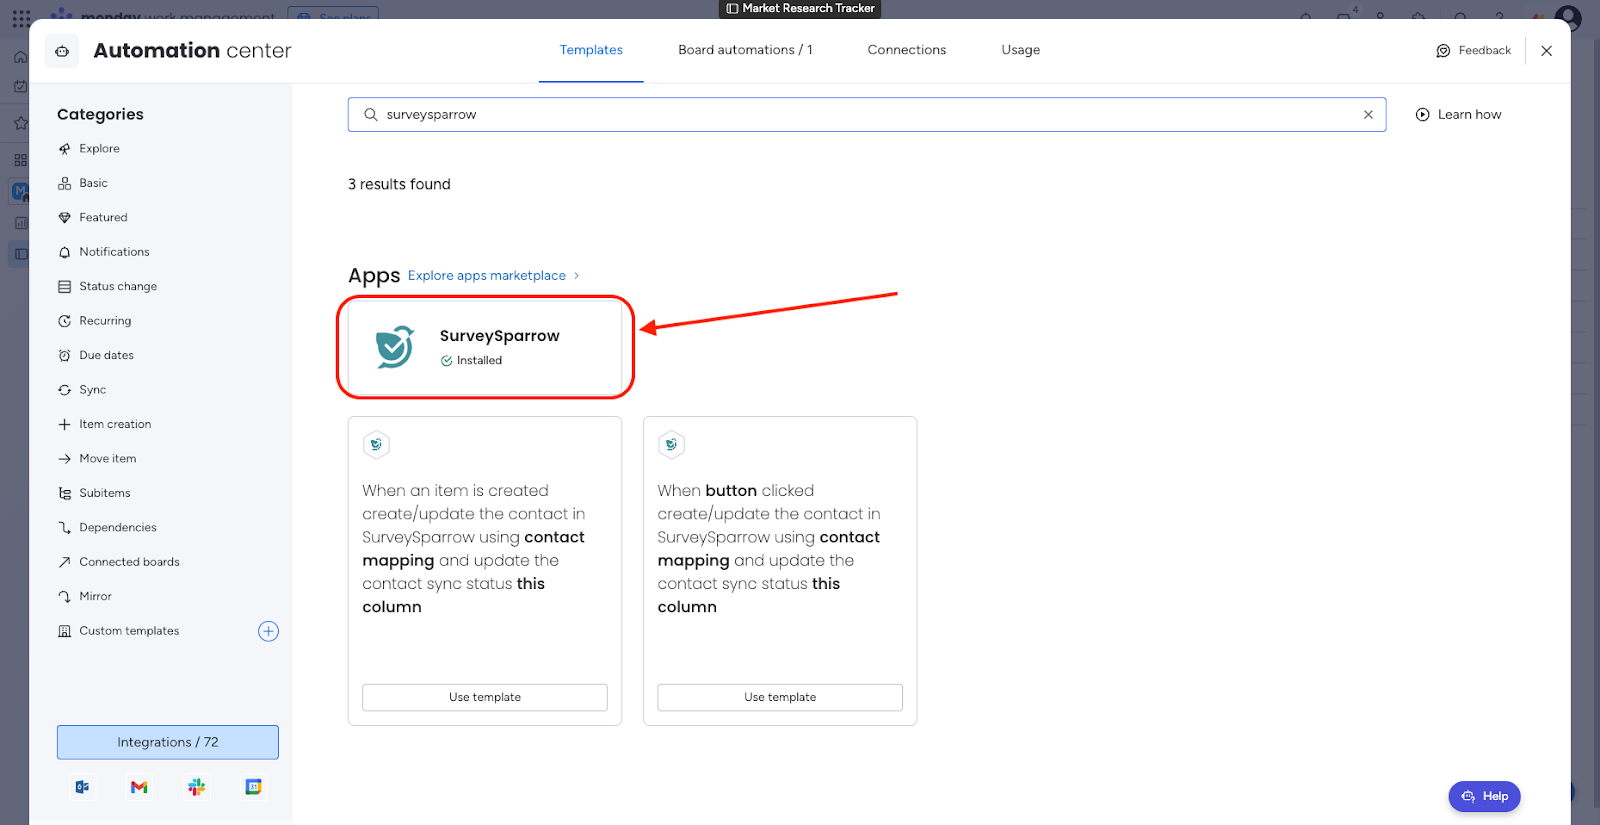Open the Google Calendar integration icon
This screenshot has width=1600, height=825.
click(x=254, y=787)
